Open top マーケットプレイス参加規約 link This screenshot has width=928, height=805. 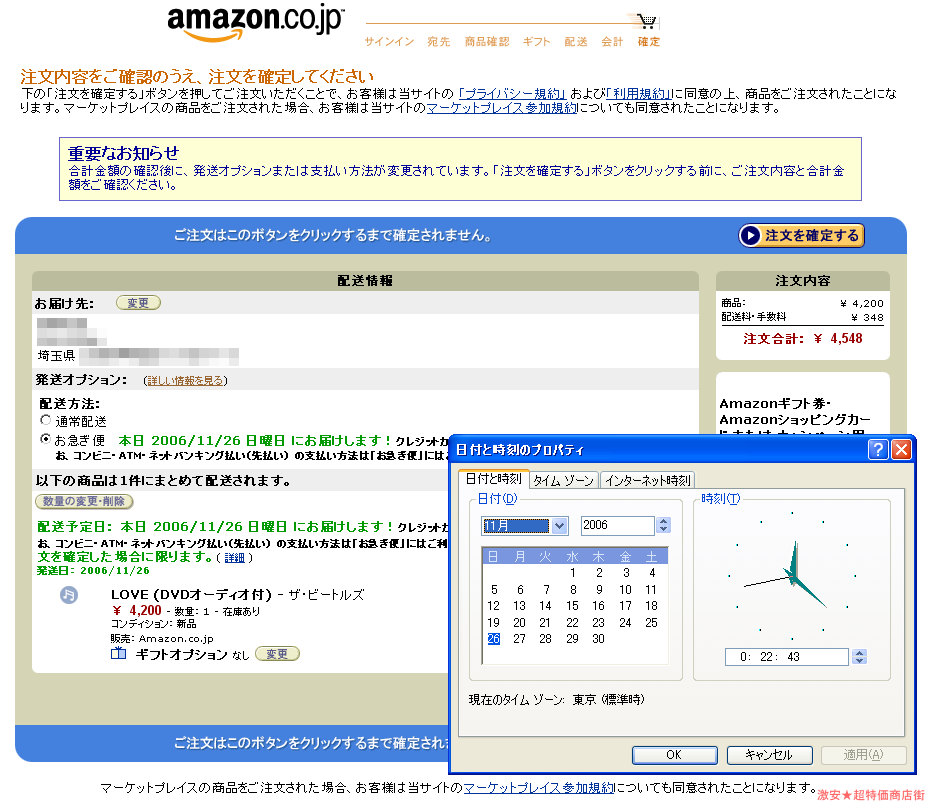(502, 108)
